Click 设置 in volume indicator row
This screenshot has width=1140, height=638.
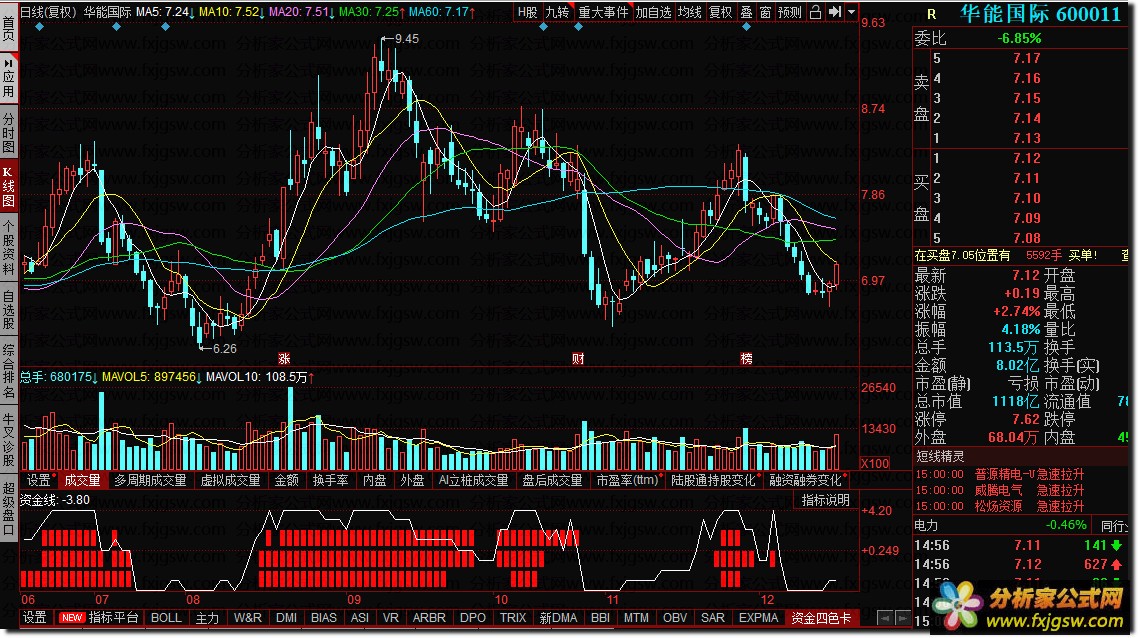click(39, 480)
